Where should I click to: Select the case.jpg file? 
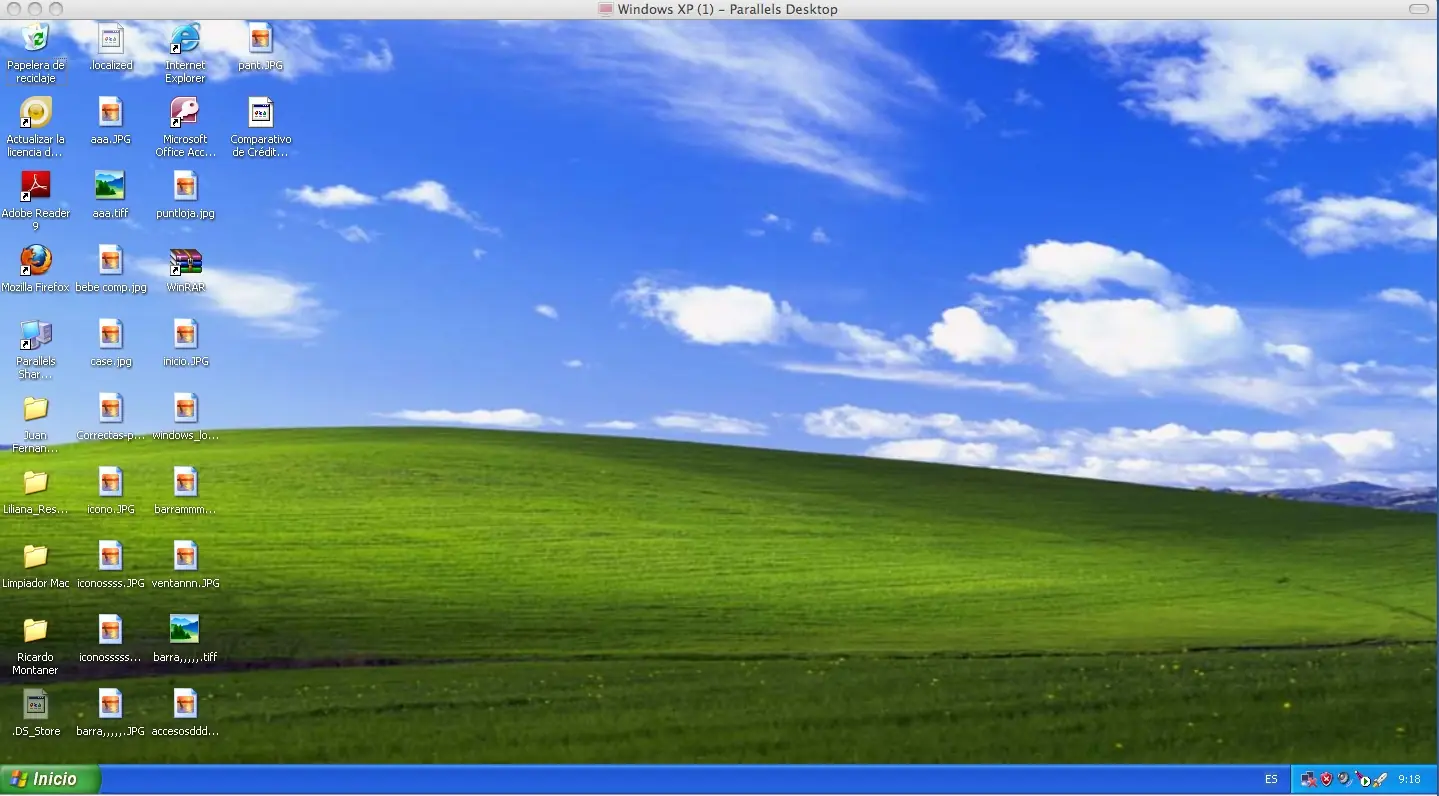[x=110, y=334]
